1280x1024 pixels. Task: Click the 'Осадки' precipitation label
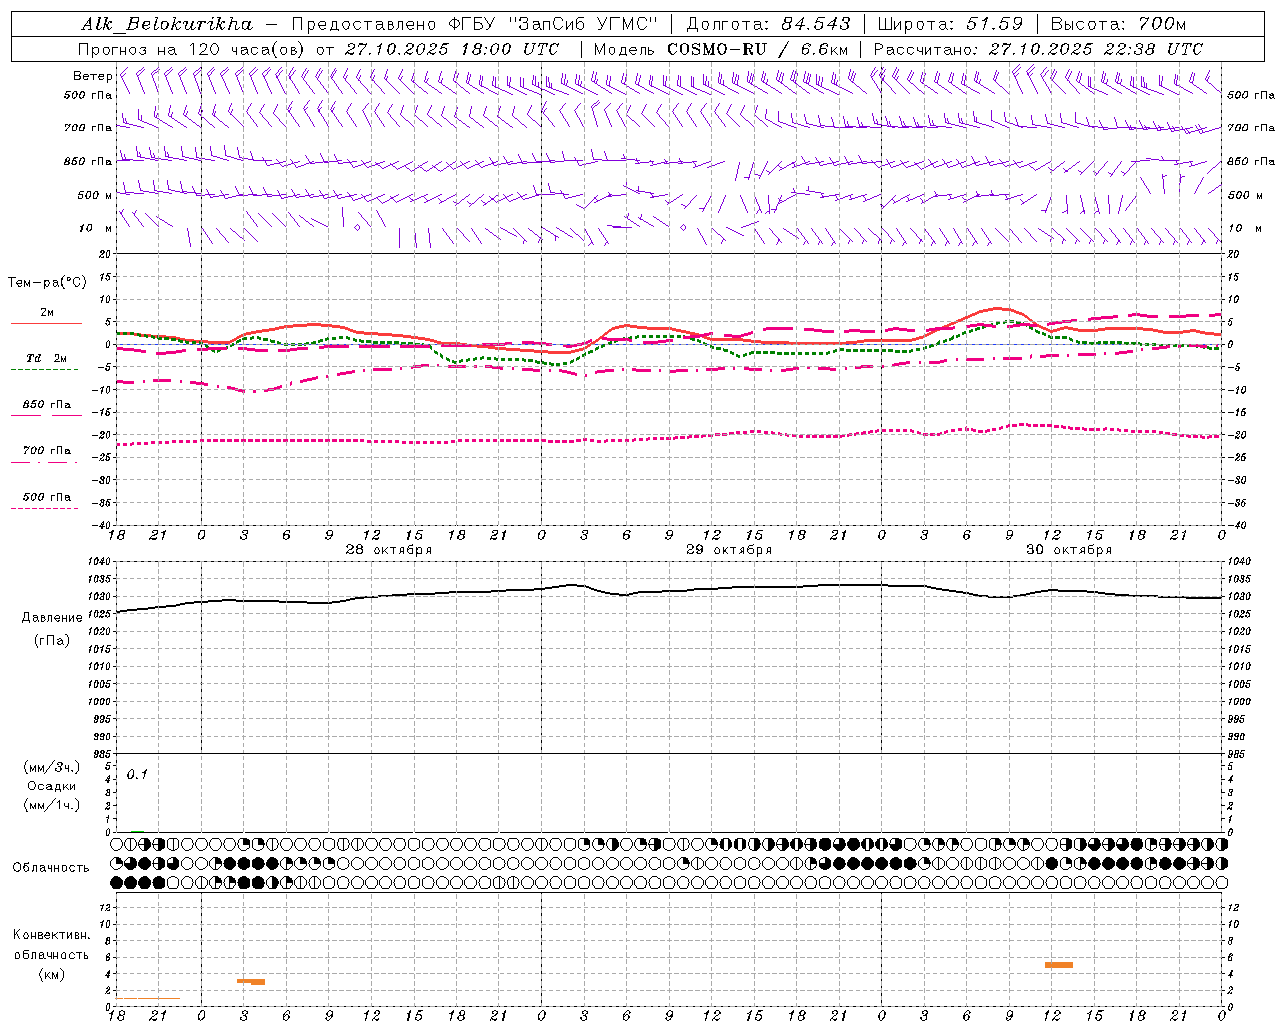(x=52, y=786)
